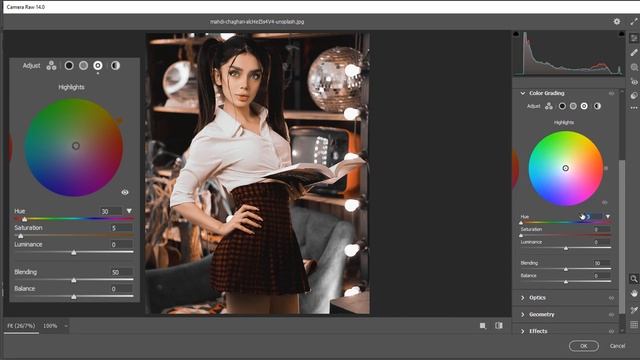Toggle Effects panel visibility eye
Screen dimensions: 640x360
pos(611,331)
